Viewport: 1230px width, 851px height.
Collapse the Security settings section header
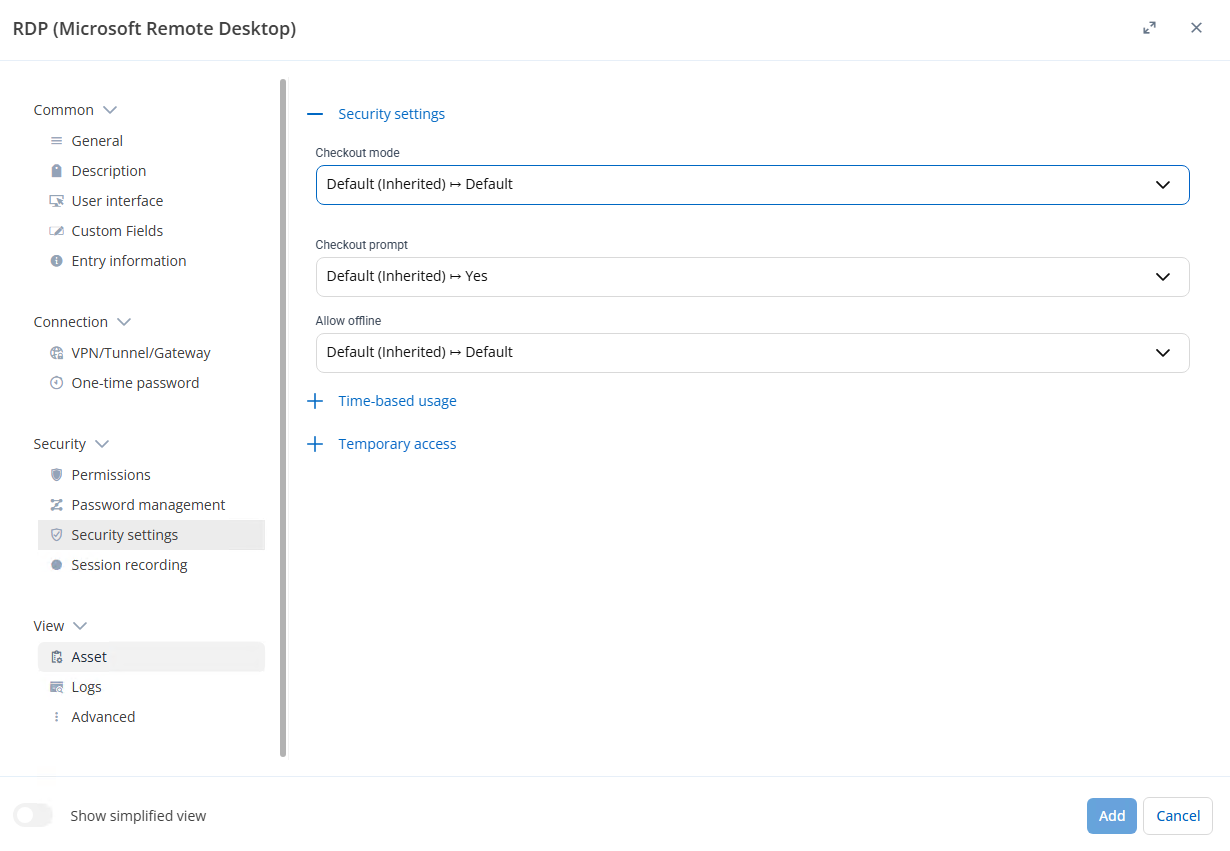pyautogui.click(x=315, y=114)
